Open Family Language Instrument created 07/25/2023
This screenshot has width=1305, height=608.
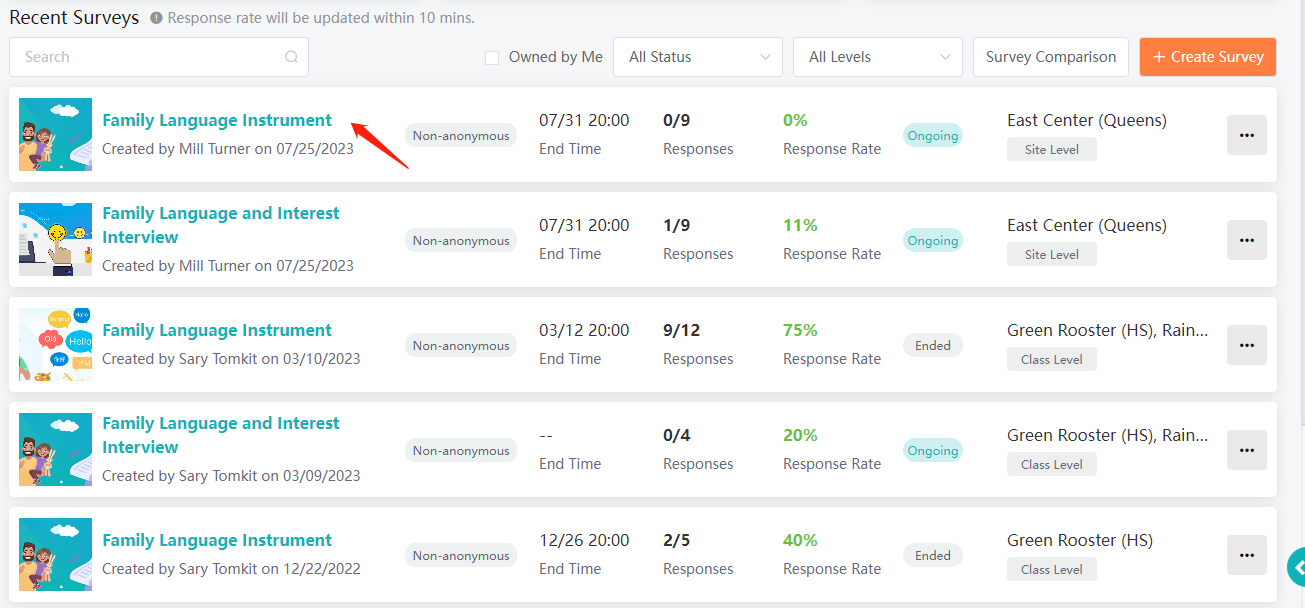click(x=217, y=120)
